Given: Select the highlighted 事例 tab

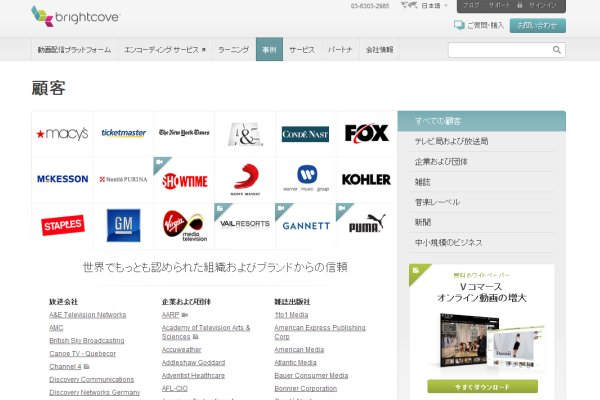Looking at the screenshot, I should click(x=269, y=50).
